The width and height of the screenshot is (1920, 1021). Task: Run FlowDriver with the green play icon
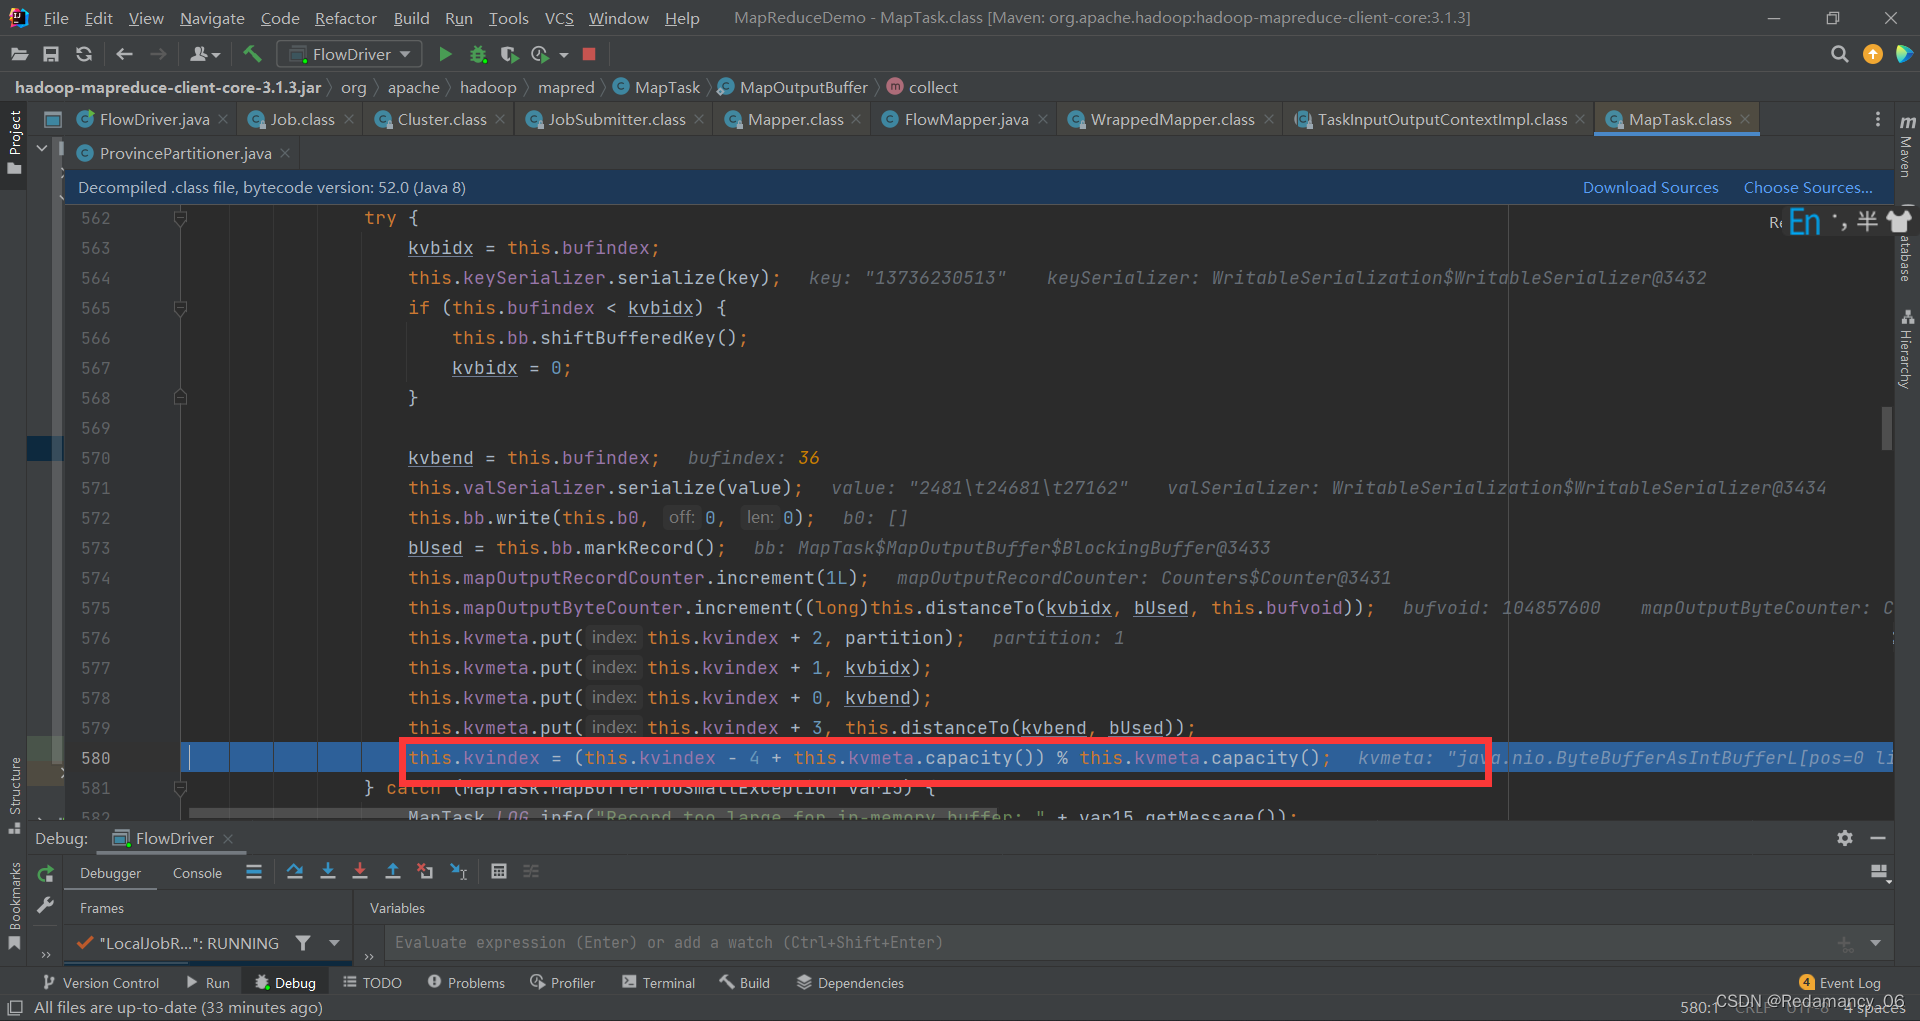point(446,54)
